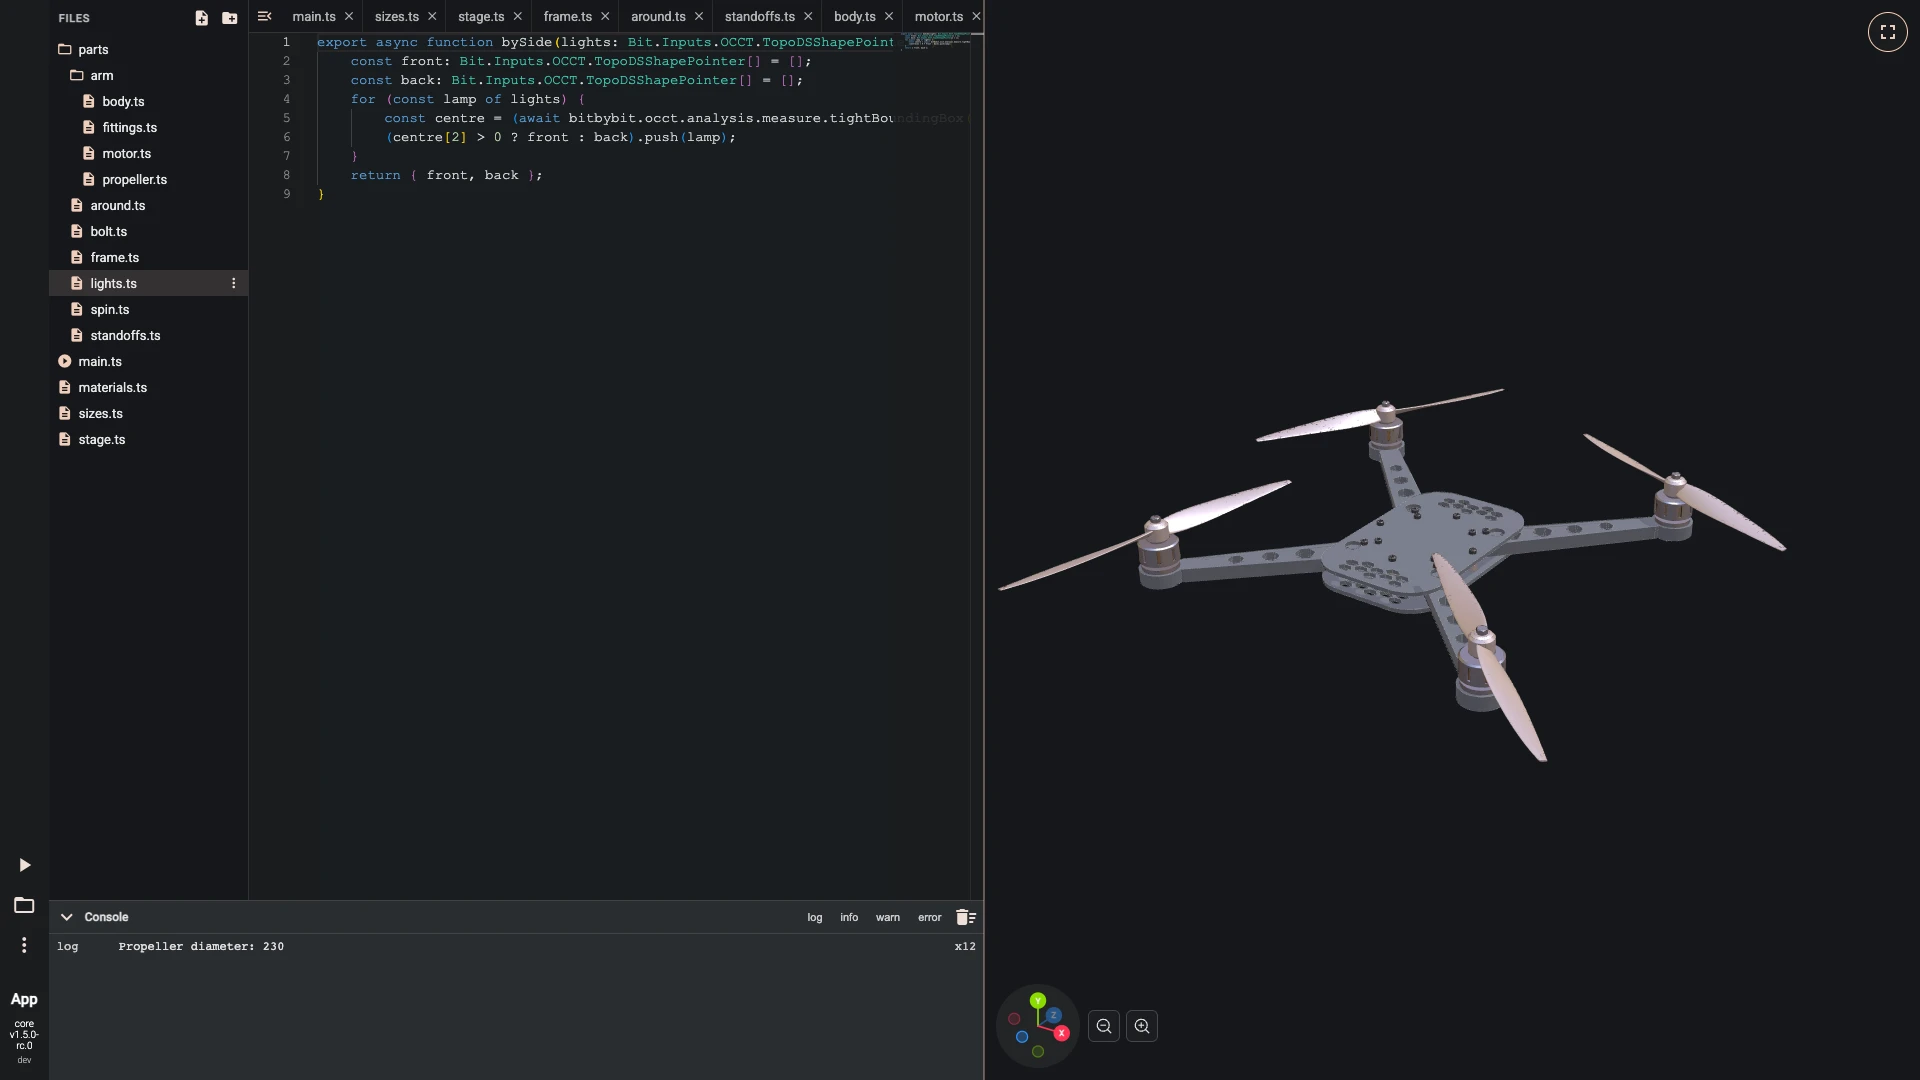Toggle the log console filter
Viewport: 1920px width, 1080px height.
click(x=815, y=918)
